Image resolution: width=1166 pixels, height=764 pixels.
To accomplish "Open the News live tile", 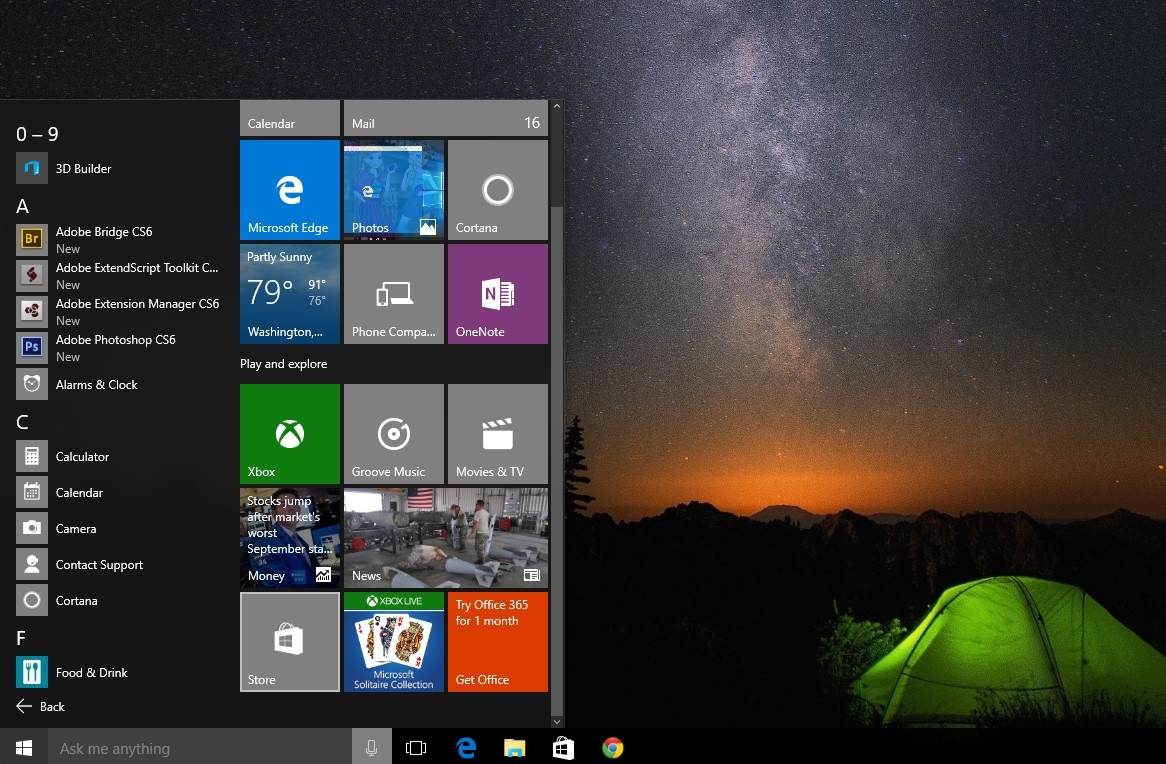I will [446, 538].
